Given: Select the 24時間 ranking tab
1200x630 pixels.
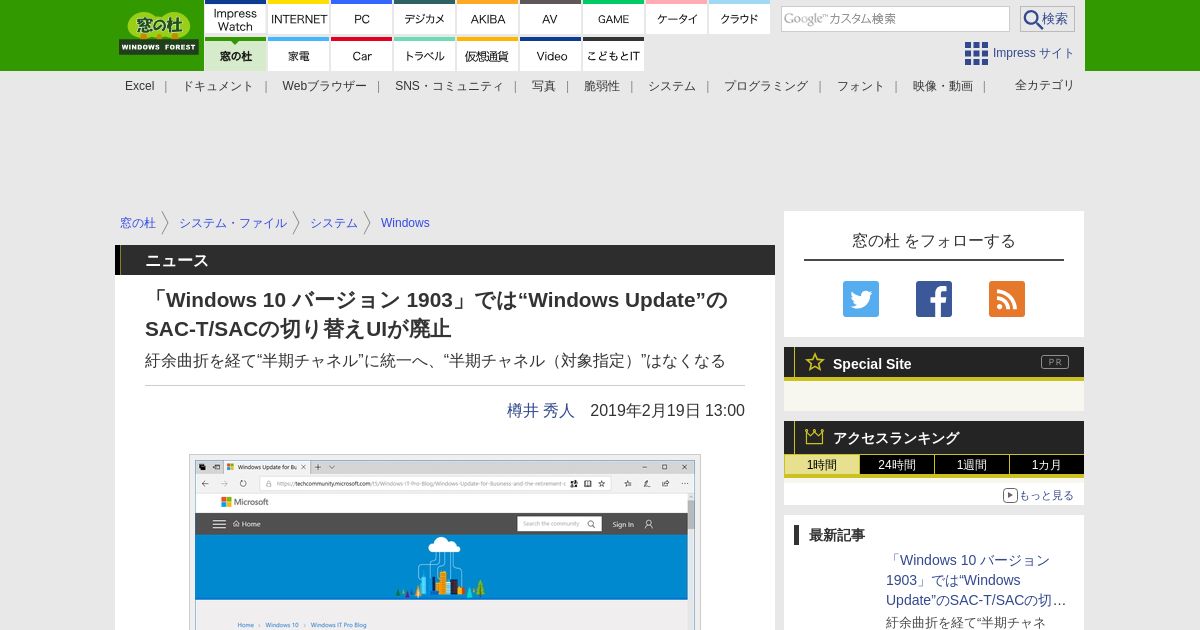Looking at the screenshot, I should (x=897, y=465).
